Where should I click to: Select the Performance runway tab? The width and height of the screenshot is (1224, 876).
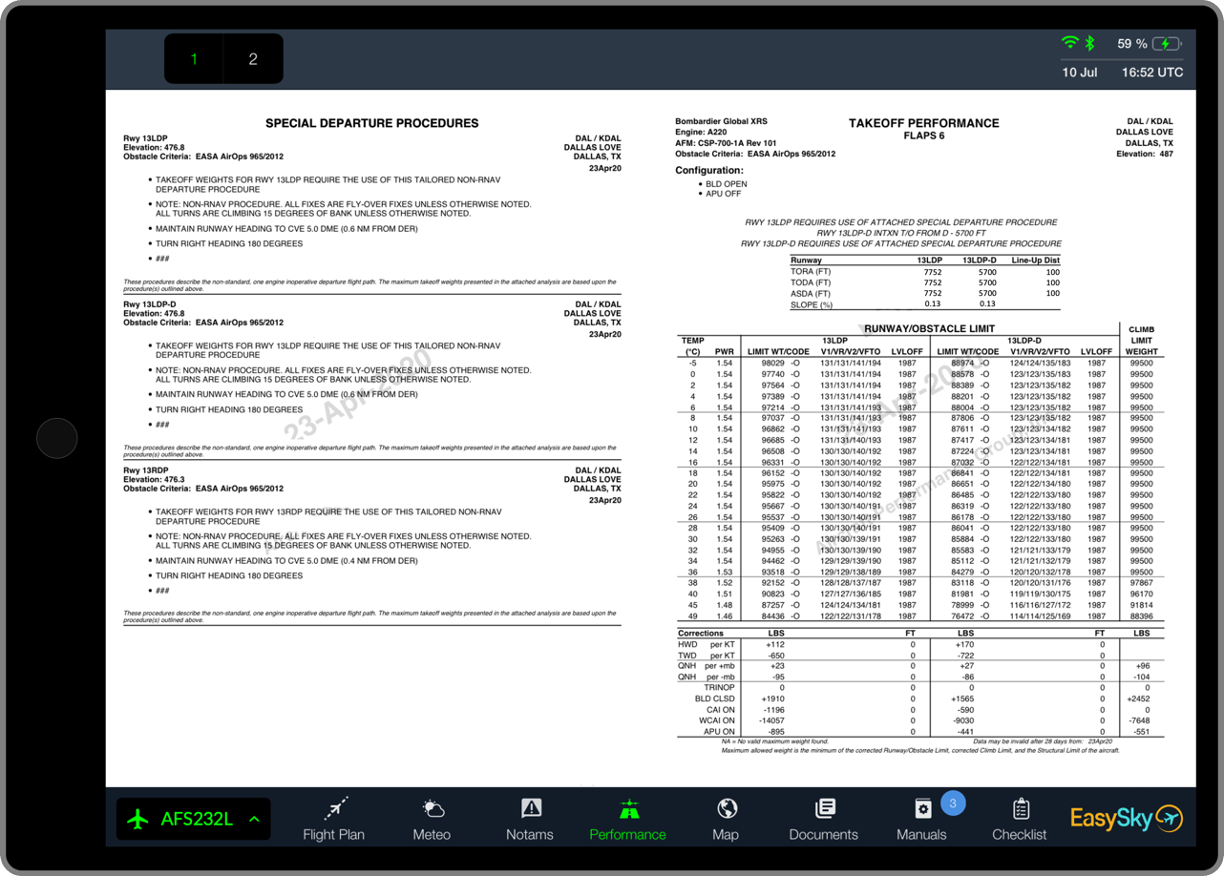627,818
